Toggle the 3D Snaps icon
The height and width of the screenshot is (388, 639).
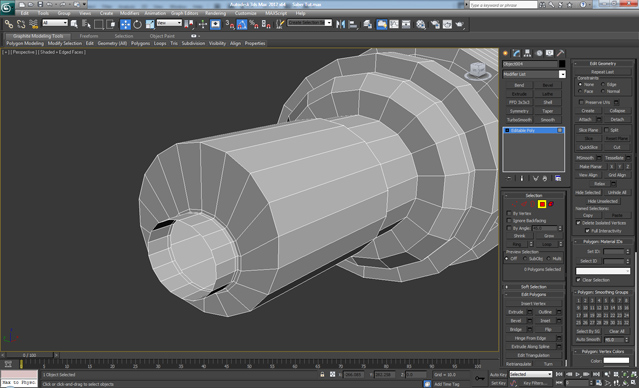click(230, 24)
